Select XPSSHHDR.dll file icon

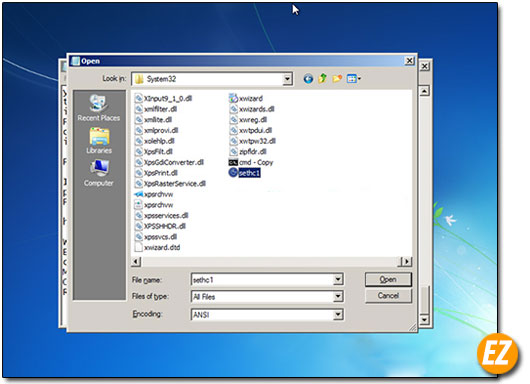click(x=139, y=226)
